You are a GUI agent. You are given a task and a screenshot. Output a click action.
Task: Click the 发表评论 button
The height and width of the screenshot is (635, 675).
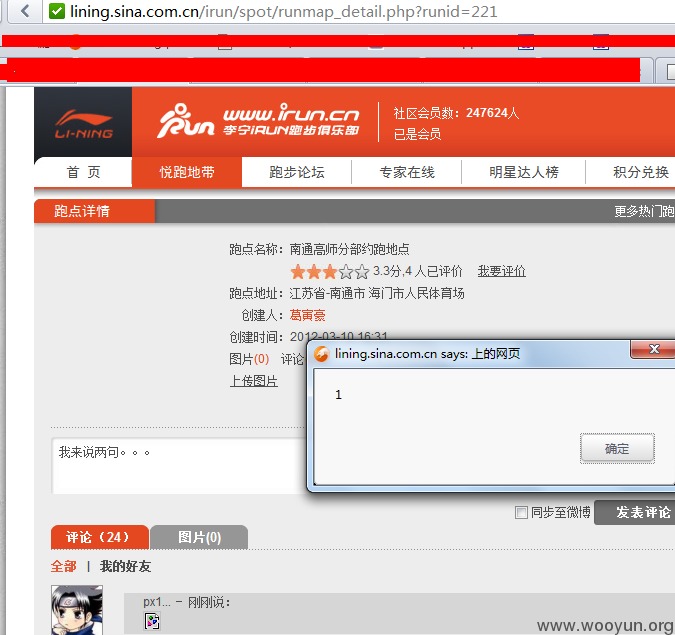click(x=637, y=512)
